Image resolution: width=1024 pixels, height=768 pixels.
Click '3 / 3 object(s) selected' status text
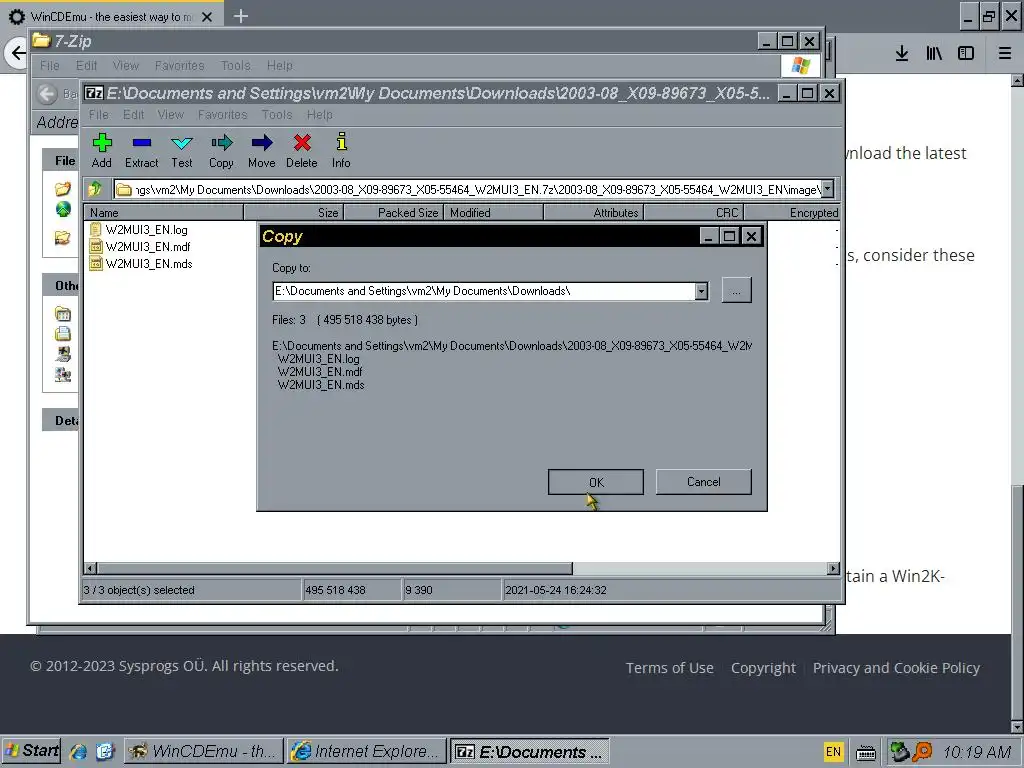click(x=139, y=590)
